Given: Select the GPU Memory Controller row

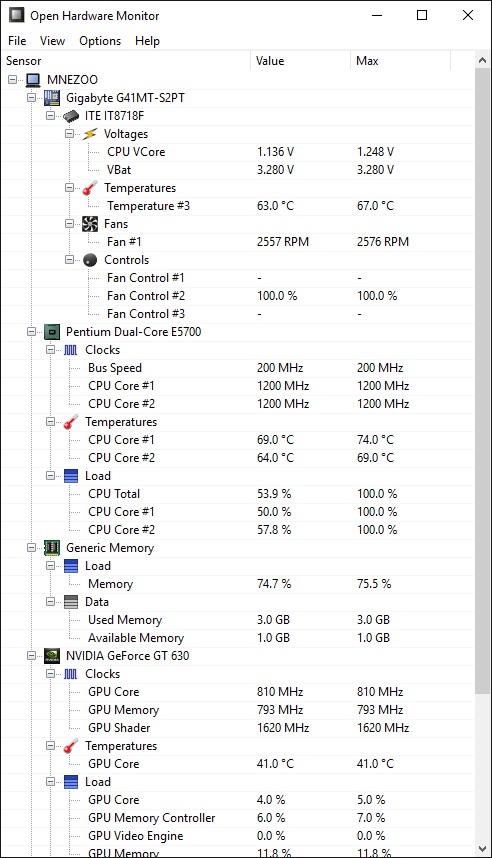Looking at the screenshot, I should [238, 818].
